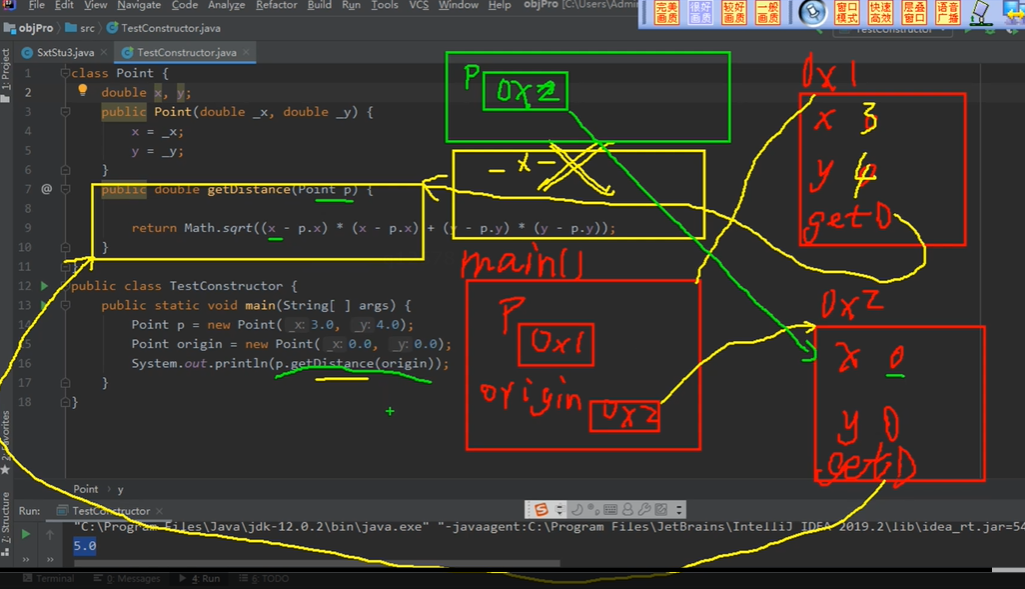The height and width of the screenshot is (589, 1025).
Task: Click the pen/eraser icon in overlay toolbar
Action: (x=981, y=13)
